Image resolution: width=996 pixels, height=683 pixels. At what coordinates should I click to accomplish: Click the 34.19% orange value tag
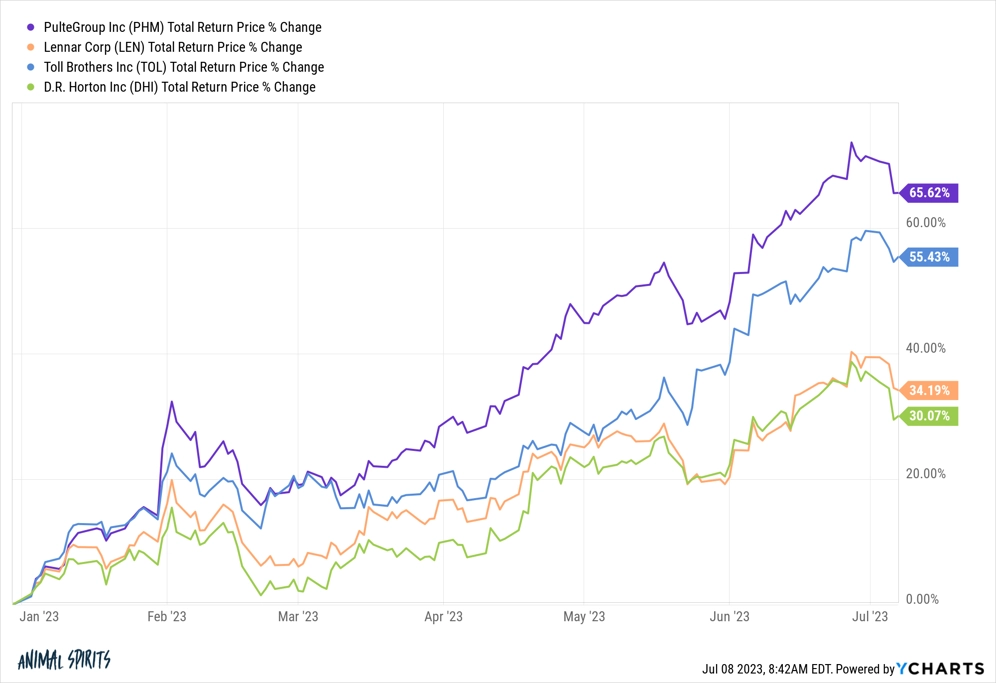click(x=929, y=390)
